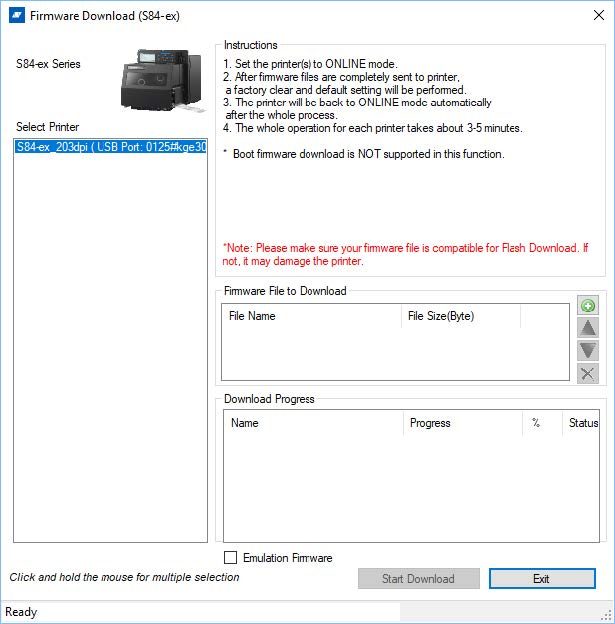Click the multiple selection hint text
Image resolution: width=615 pixels, height=624 pixels.
[x=125, y=577]
